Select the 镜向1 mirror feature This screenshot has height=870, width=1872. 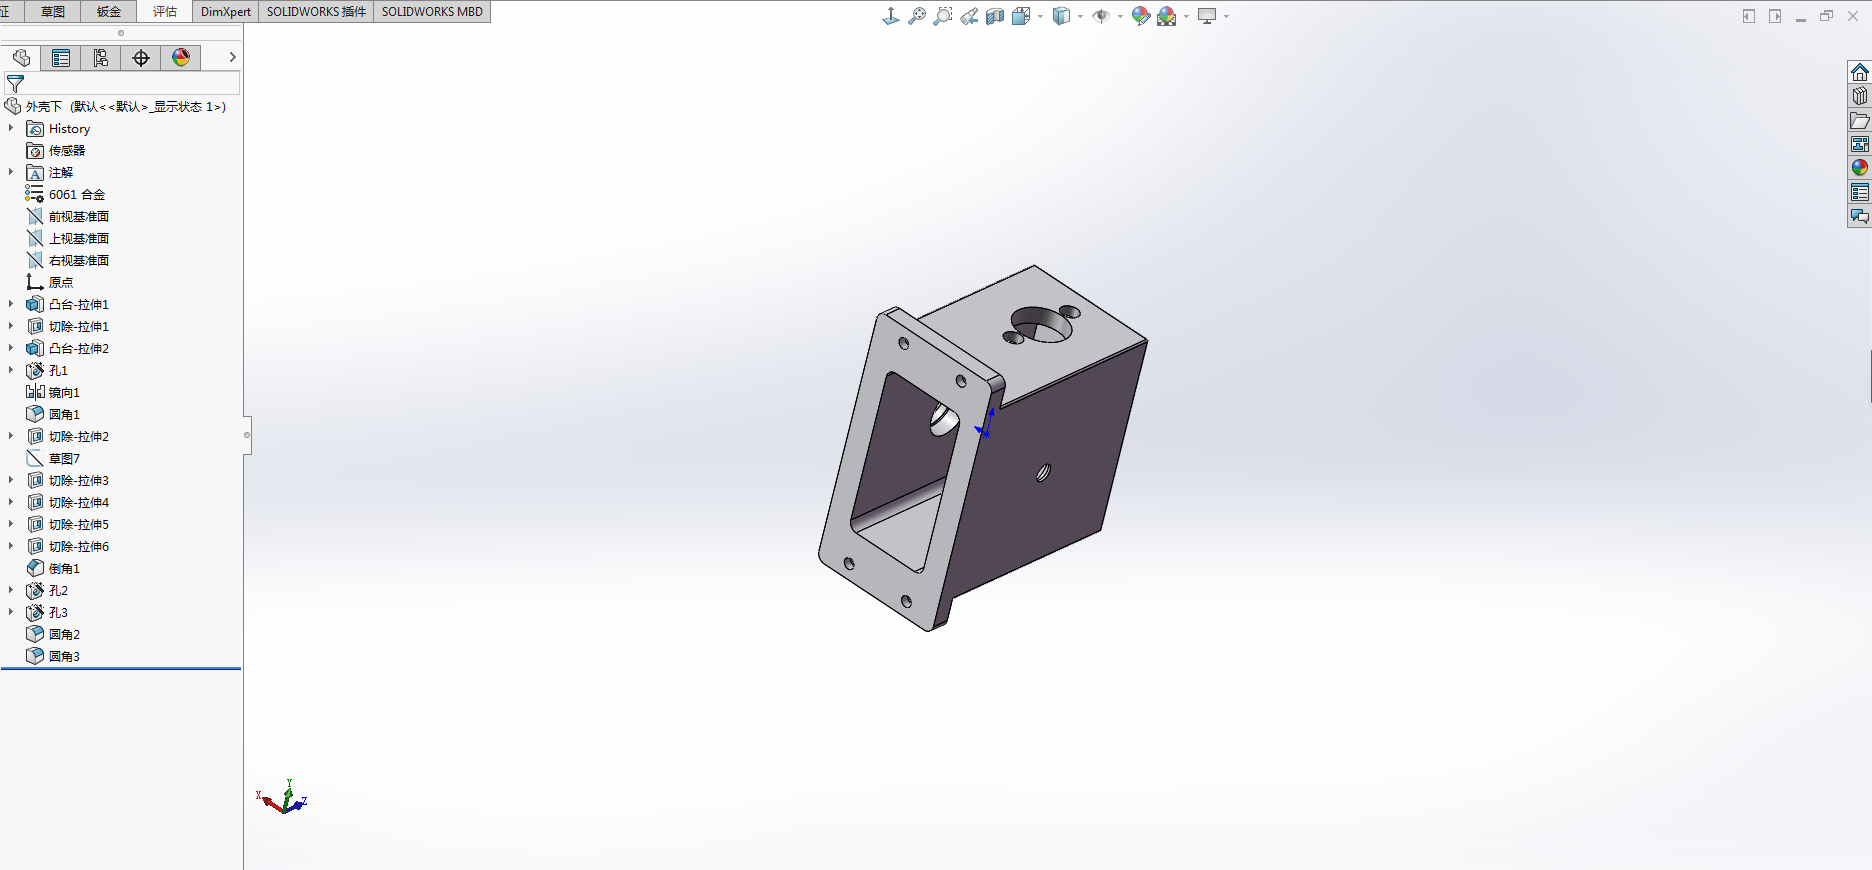coord(53,393)
